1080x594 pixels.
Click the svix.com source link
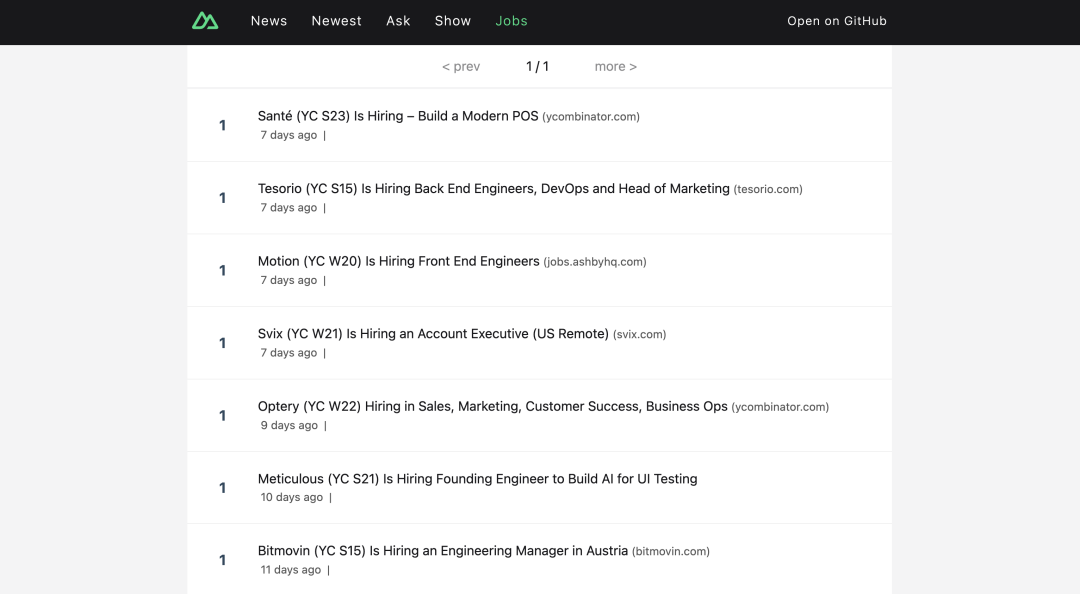point(640,335)
